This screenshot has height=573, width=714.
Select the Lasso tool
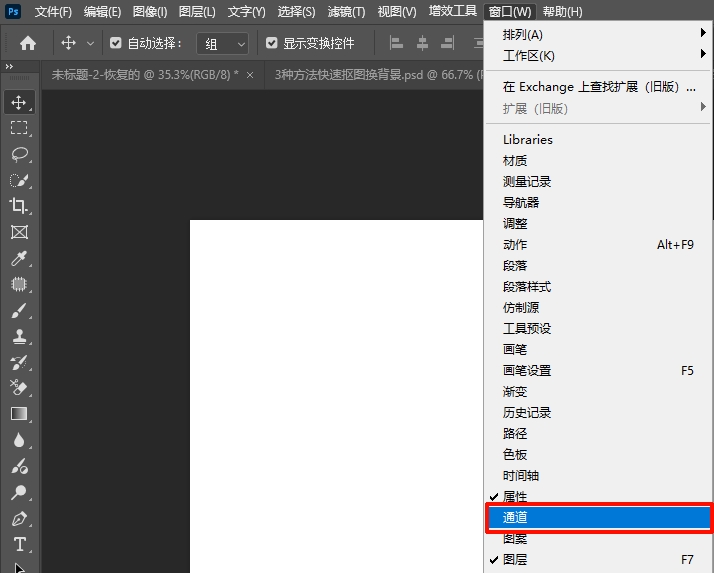point(19,154)
